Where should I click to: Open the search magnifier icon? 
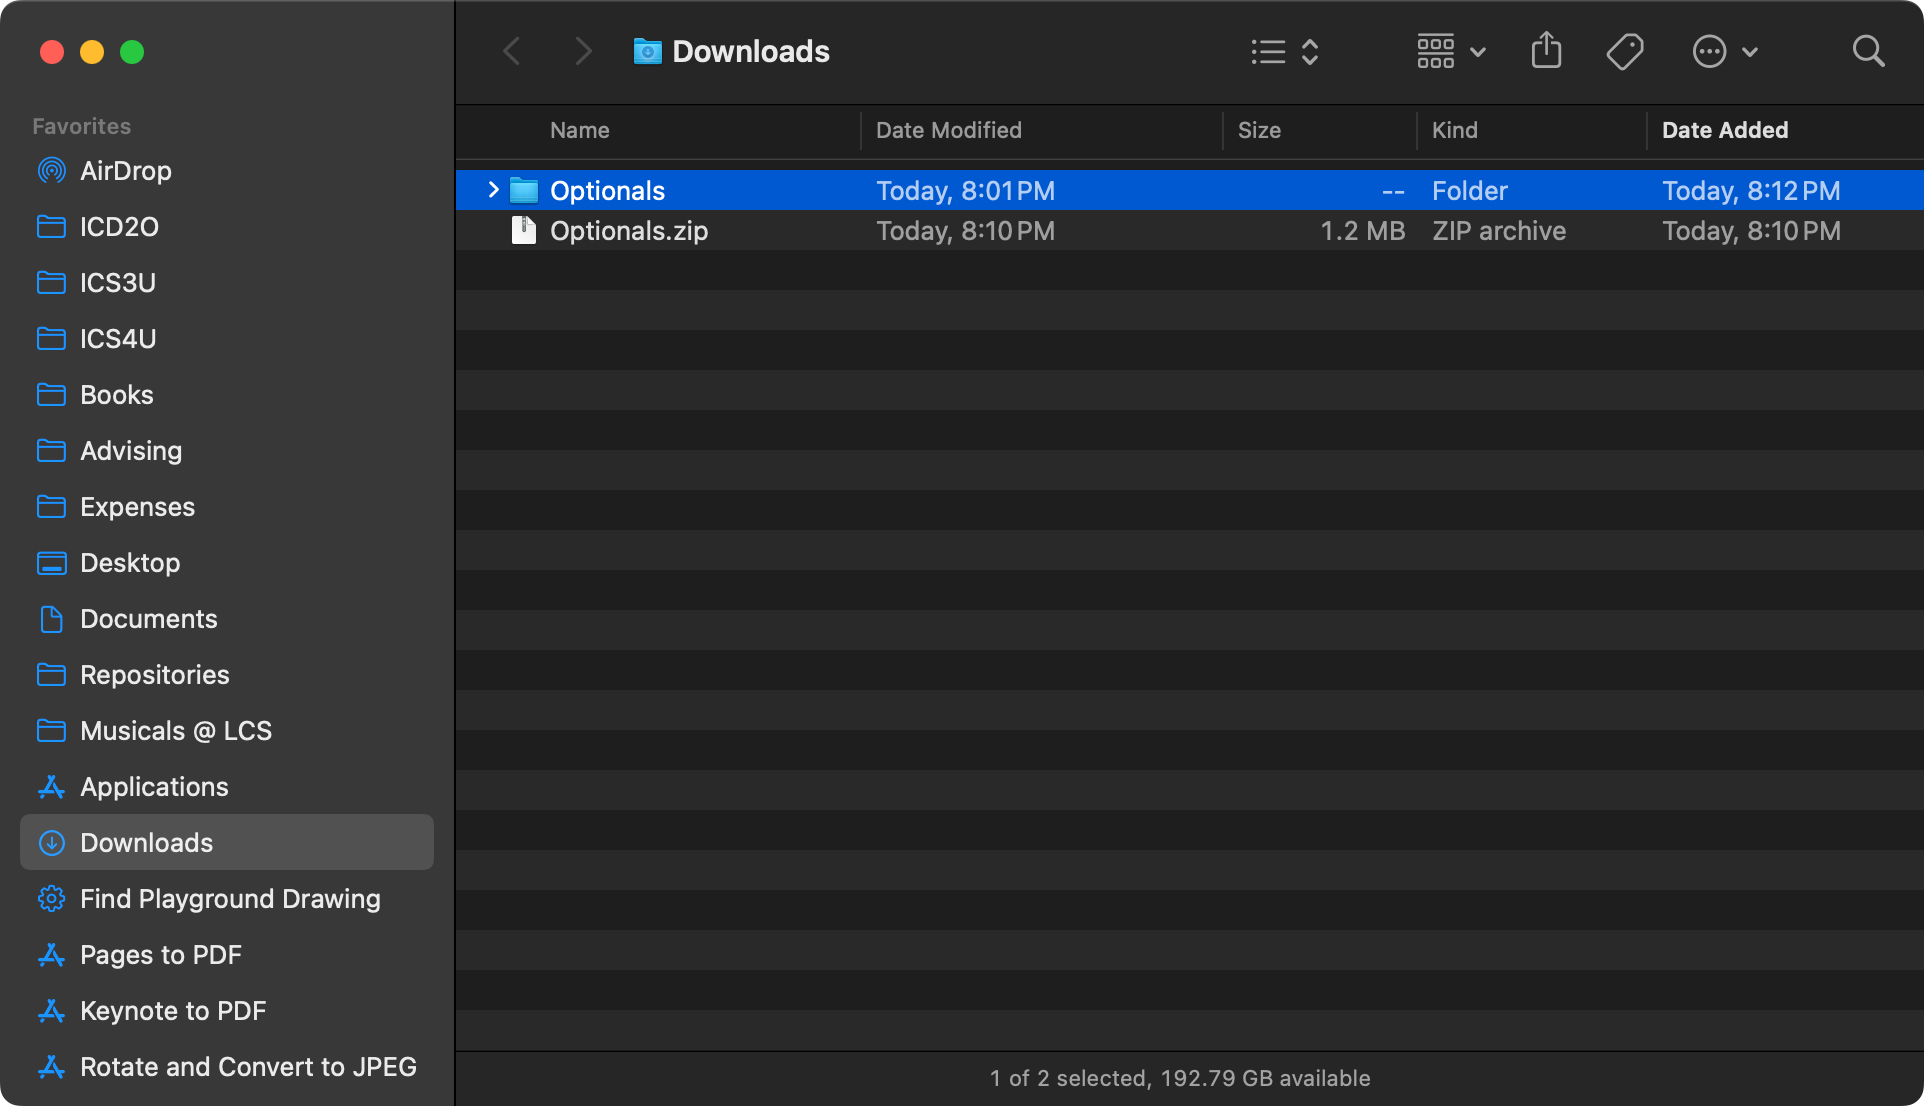1867,51
